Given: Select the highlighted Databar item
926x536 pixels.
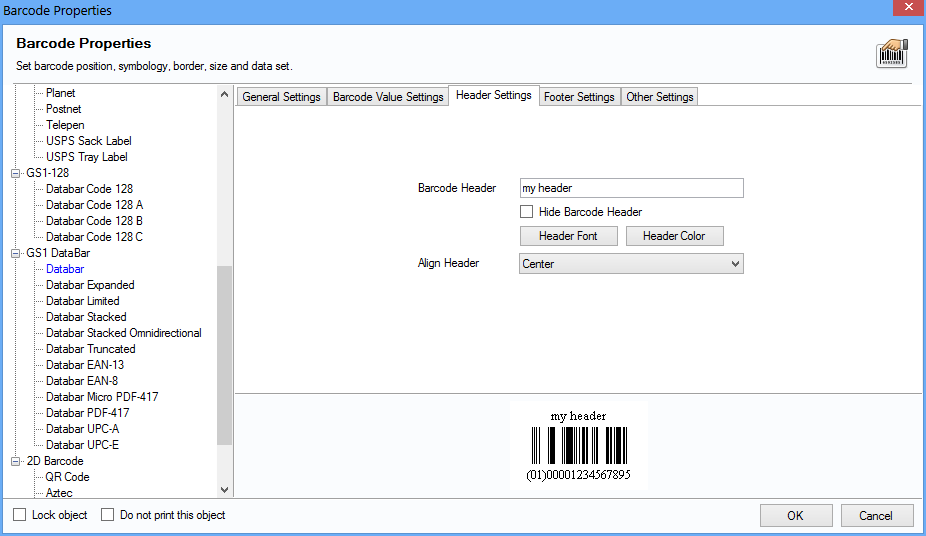Looking at the screenshot, I should pyautogui.click(x=65, y=269).
